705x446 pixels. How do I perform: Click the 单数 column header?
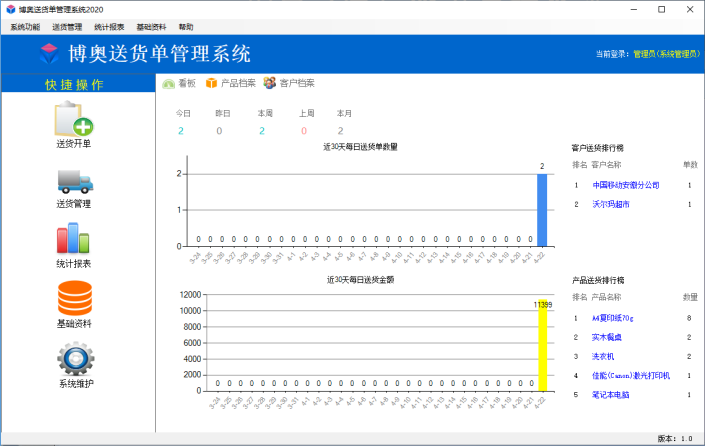point(690,165)
